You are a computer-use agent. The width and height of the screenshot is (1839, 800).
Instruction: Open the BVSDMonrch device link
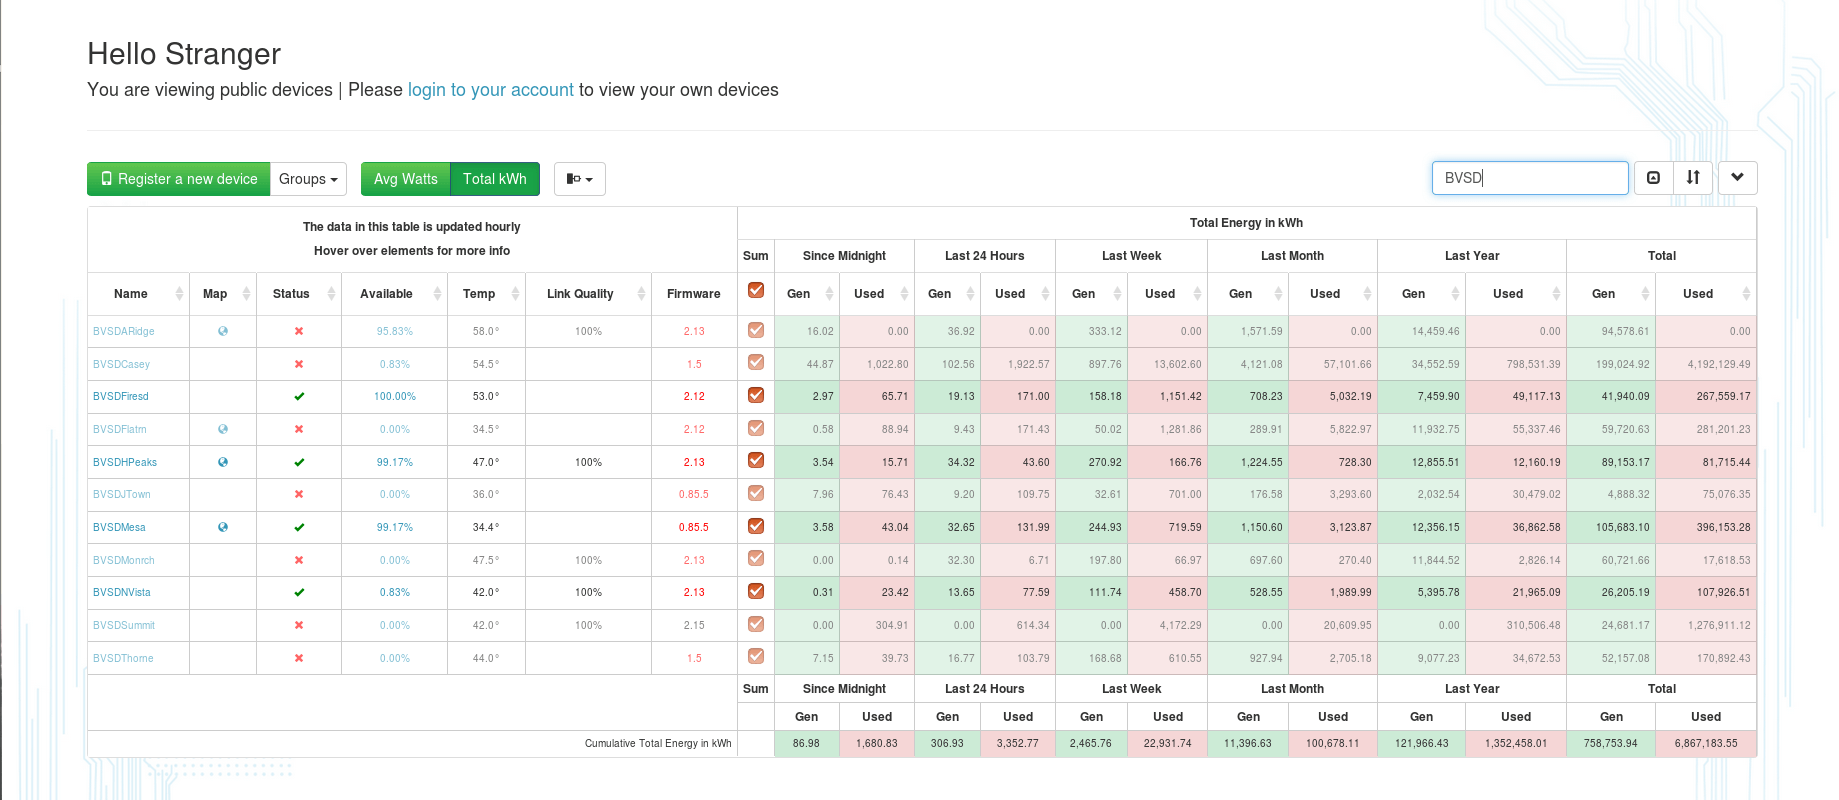pos(124,560)
